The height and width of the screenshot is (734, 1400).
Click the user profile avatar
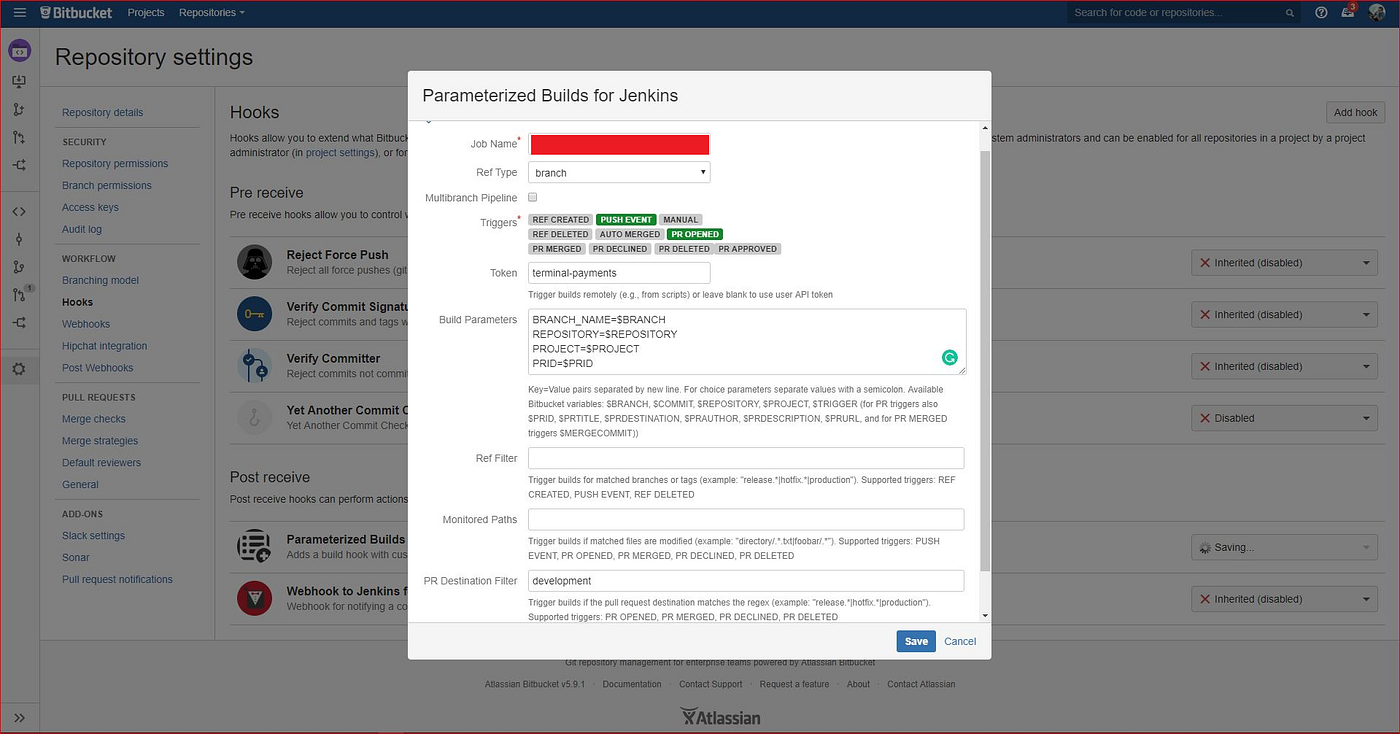click(x=1376, y=12)
